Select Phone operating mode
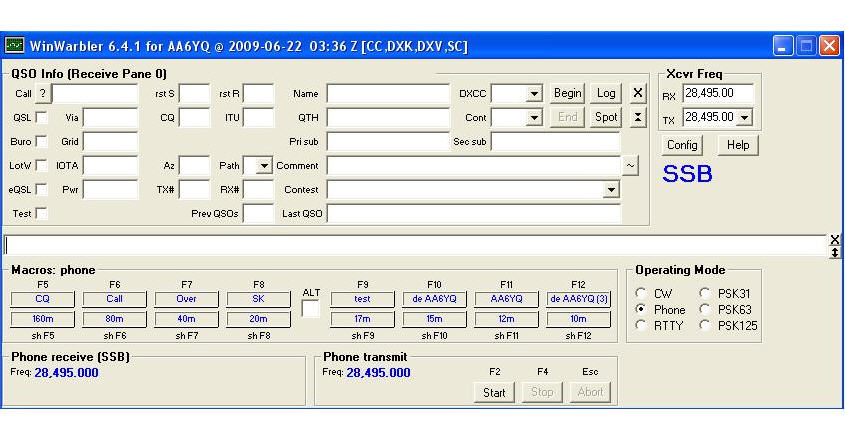Screen dimensions: 845x441 coord(640,309)
